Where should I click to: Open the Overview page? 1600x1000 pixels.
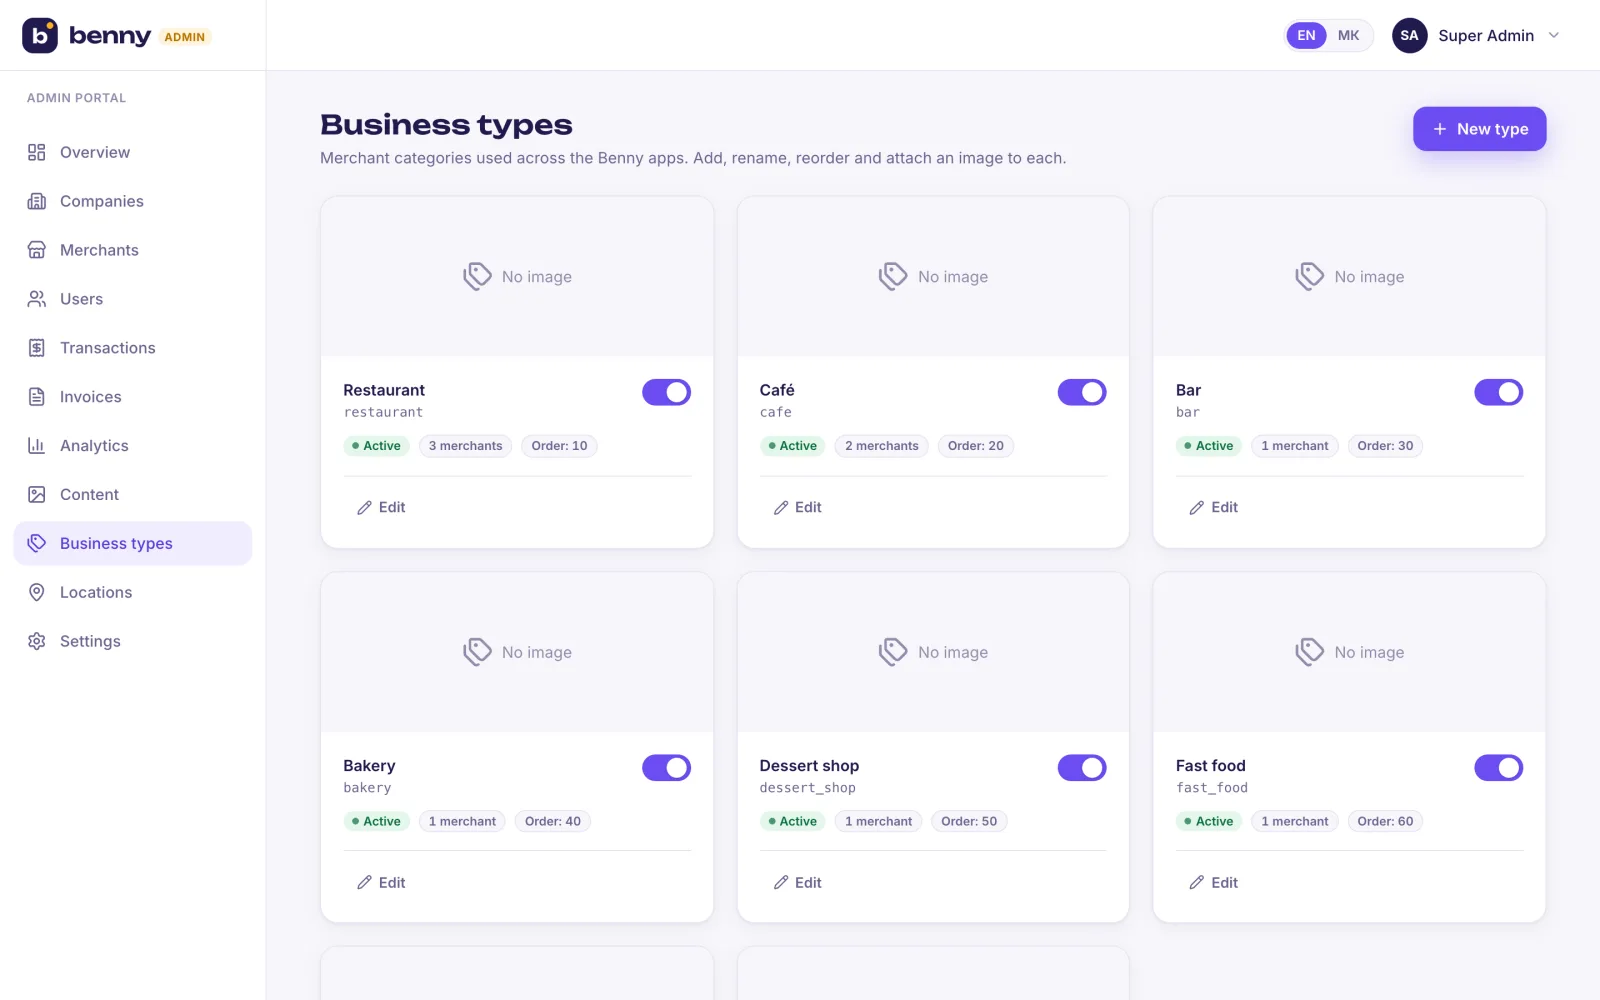(x=133, y=152)
